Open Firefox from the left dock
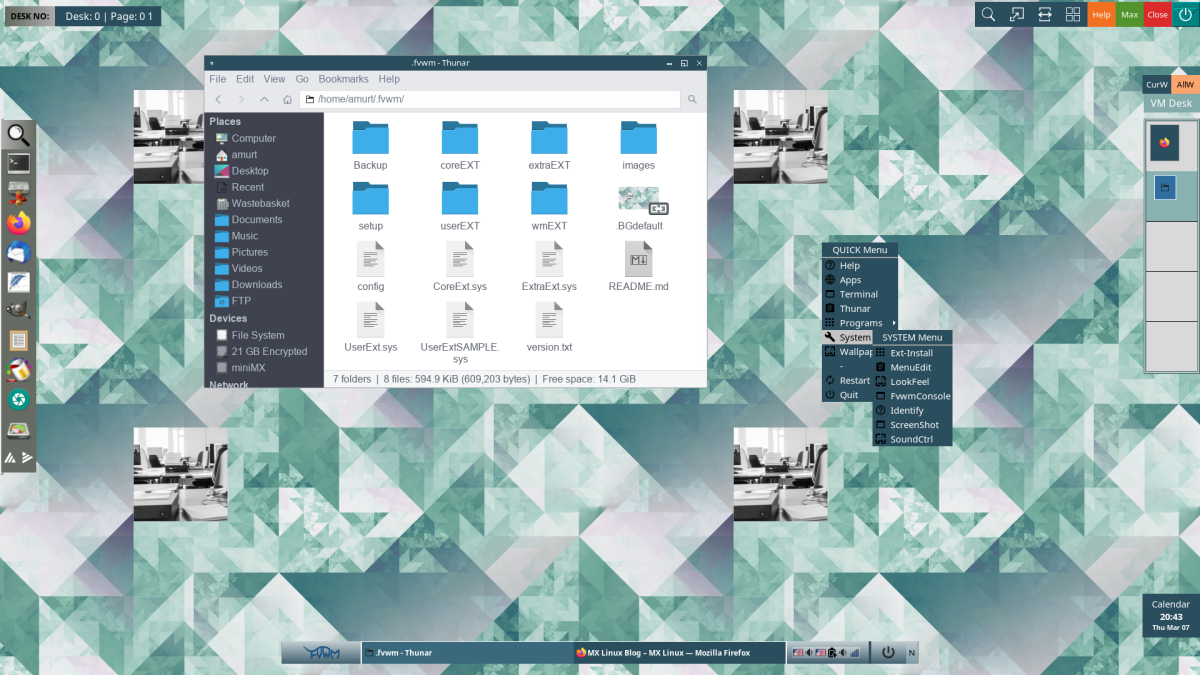The height and width of the screenshot is (675, 1200). (19, 222)
